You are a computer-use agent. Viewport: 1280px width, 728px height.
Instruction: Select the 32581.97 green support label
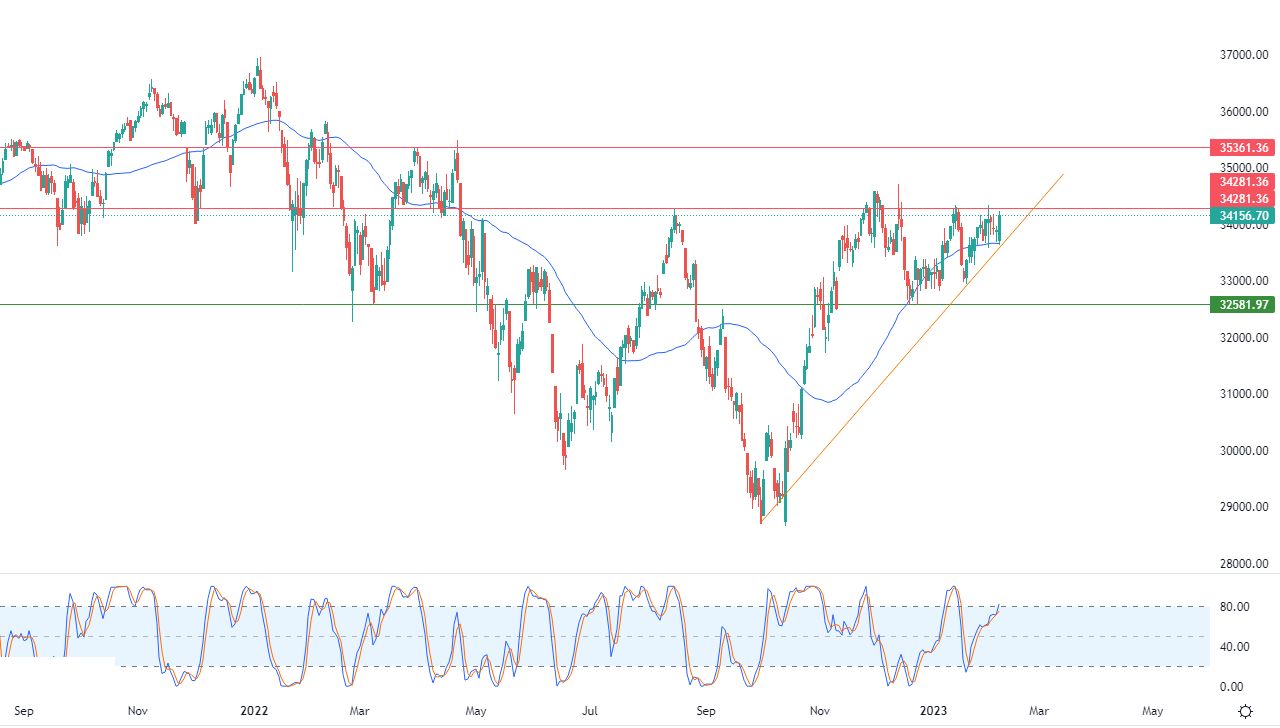coord(1245,305)
